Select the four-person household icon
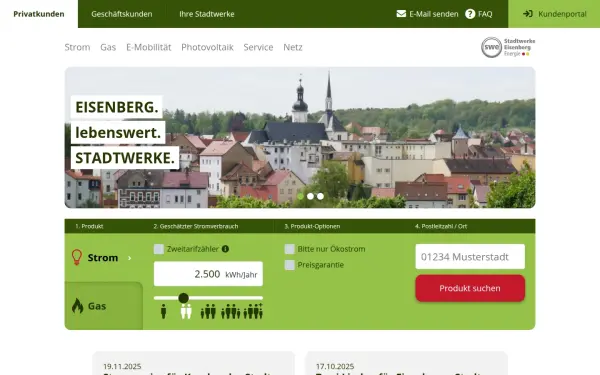 coord(230,311)
